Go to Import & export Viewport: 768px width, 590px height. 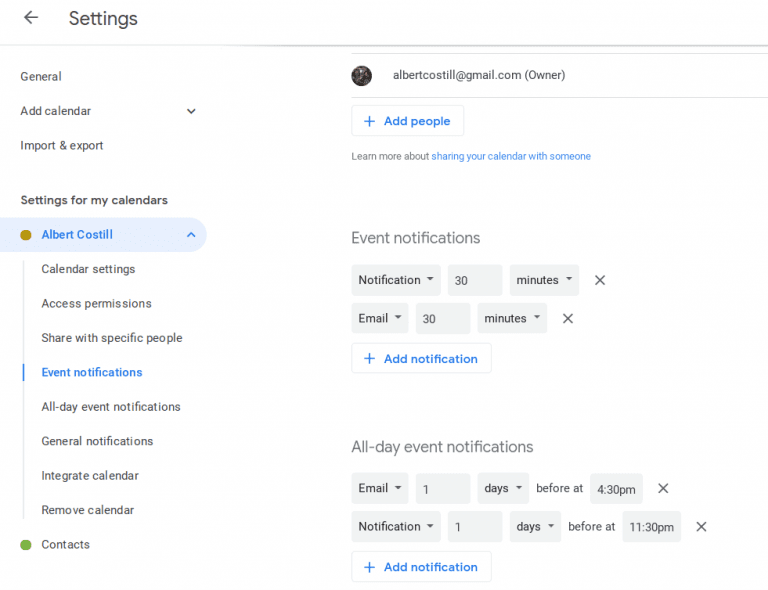click(62, 145)
